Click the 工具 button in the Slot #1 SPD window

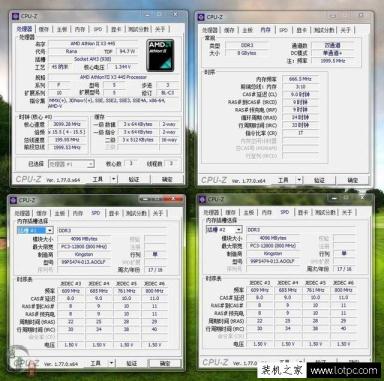coord(96,363)
